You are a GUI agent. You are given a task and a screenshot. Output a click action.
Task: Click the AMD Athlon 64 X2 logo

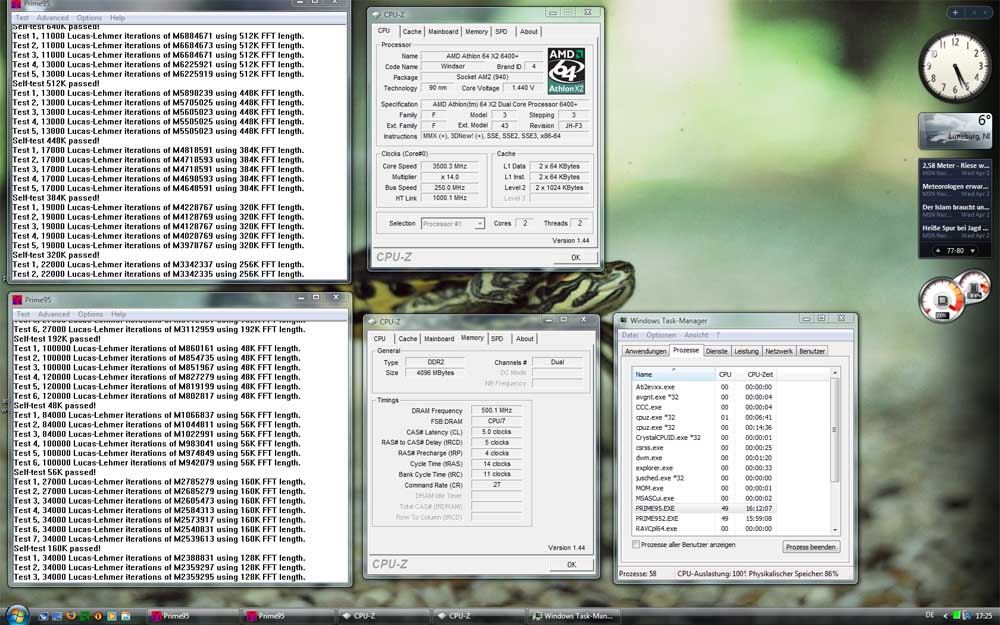tap(566, 71)
